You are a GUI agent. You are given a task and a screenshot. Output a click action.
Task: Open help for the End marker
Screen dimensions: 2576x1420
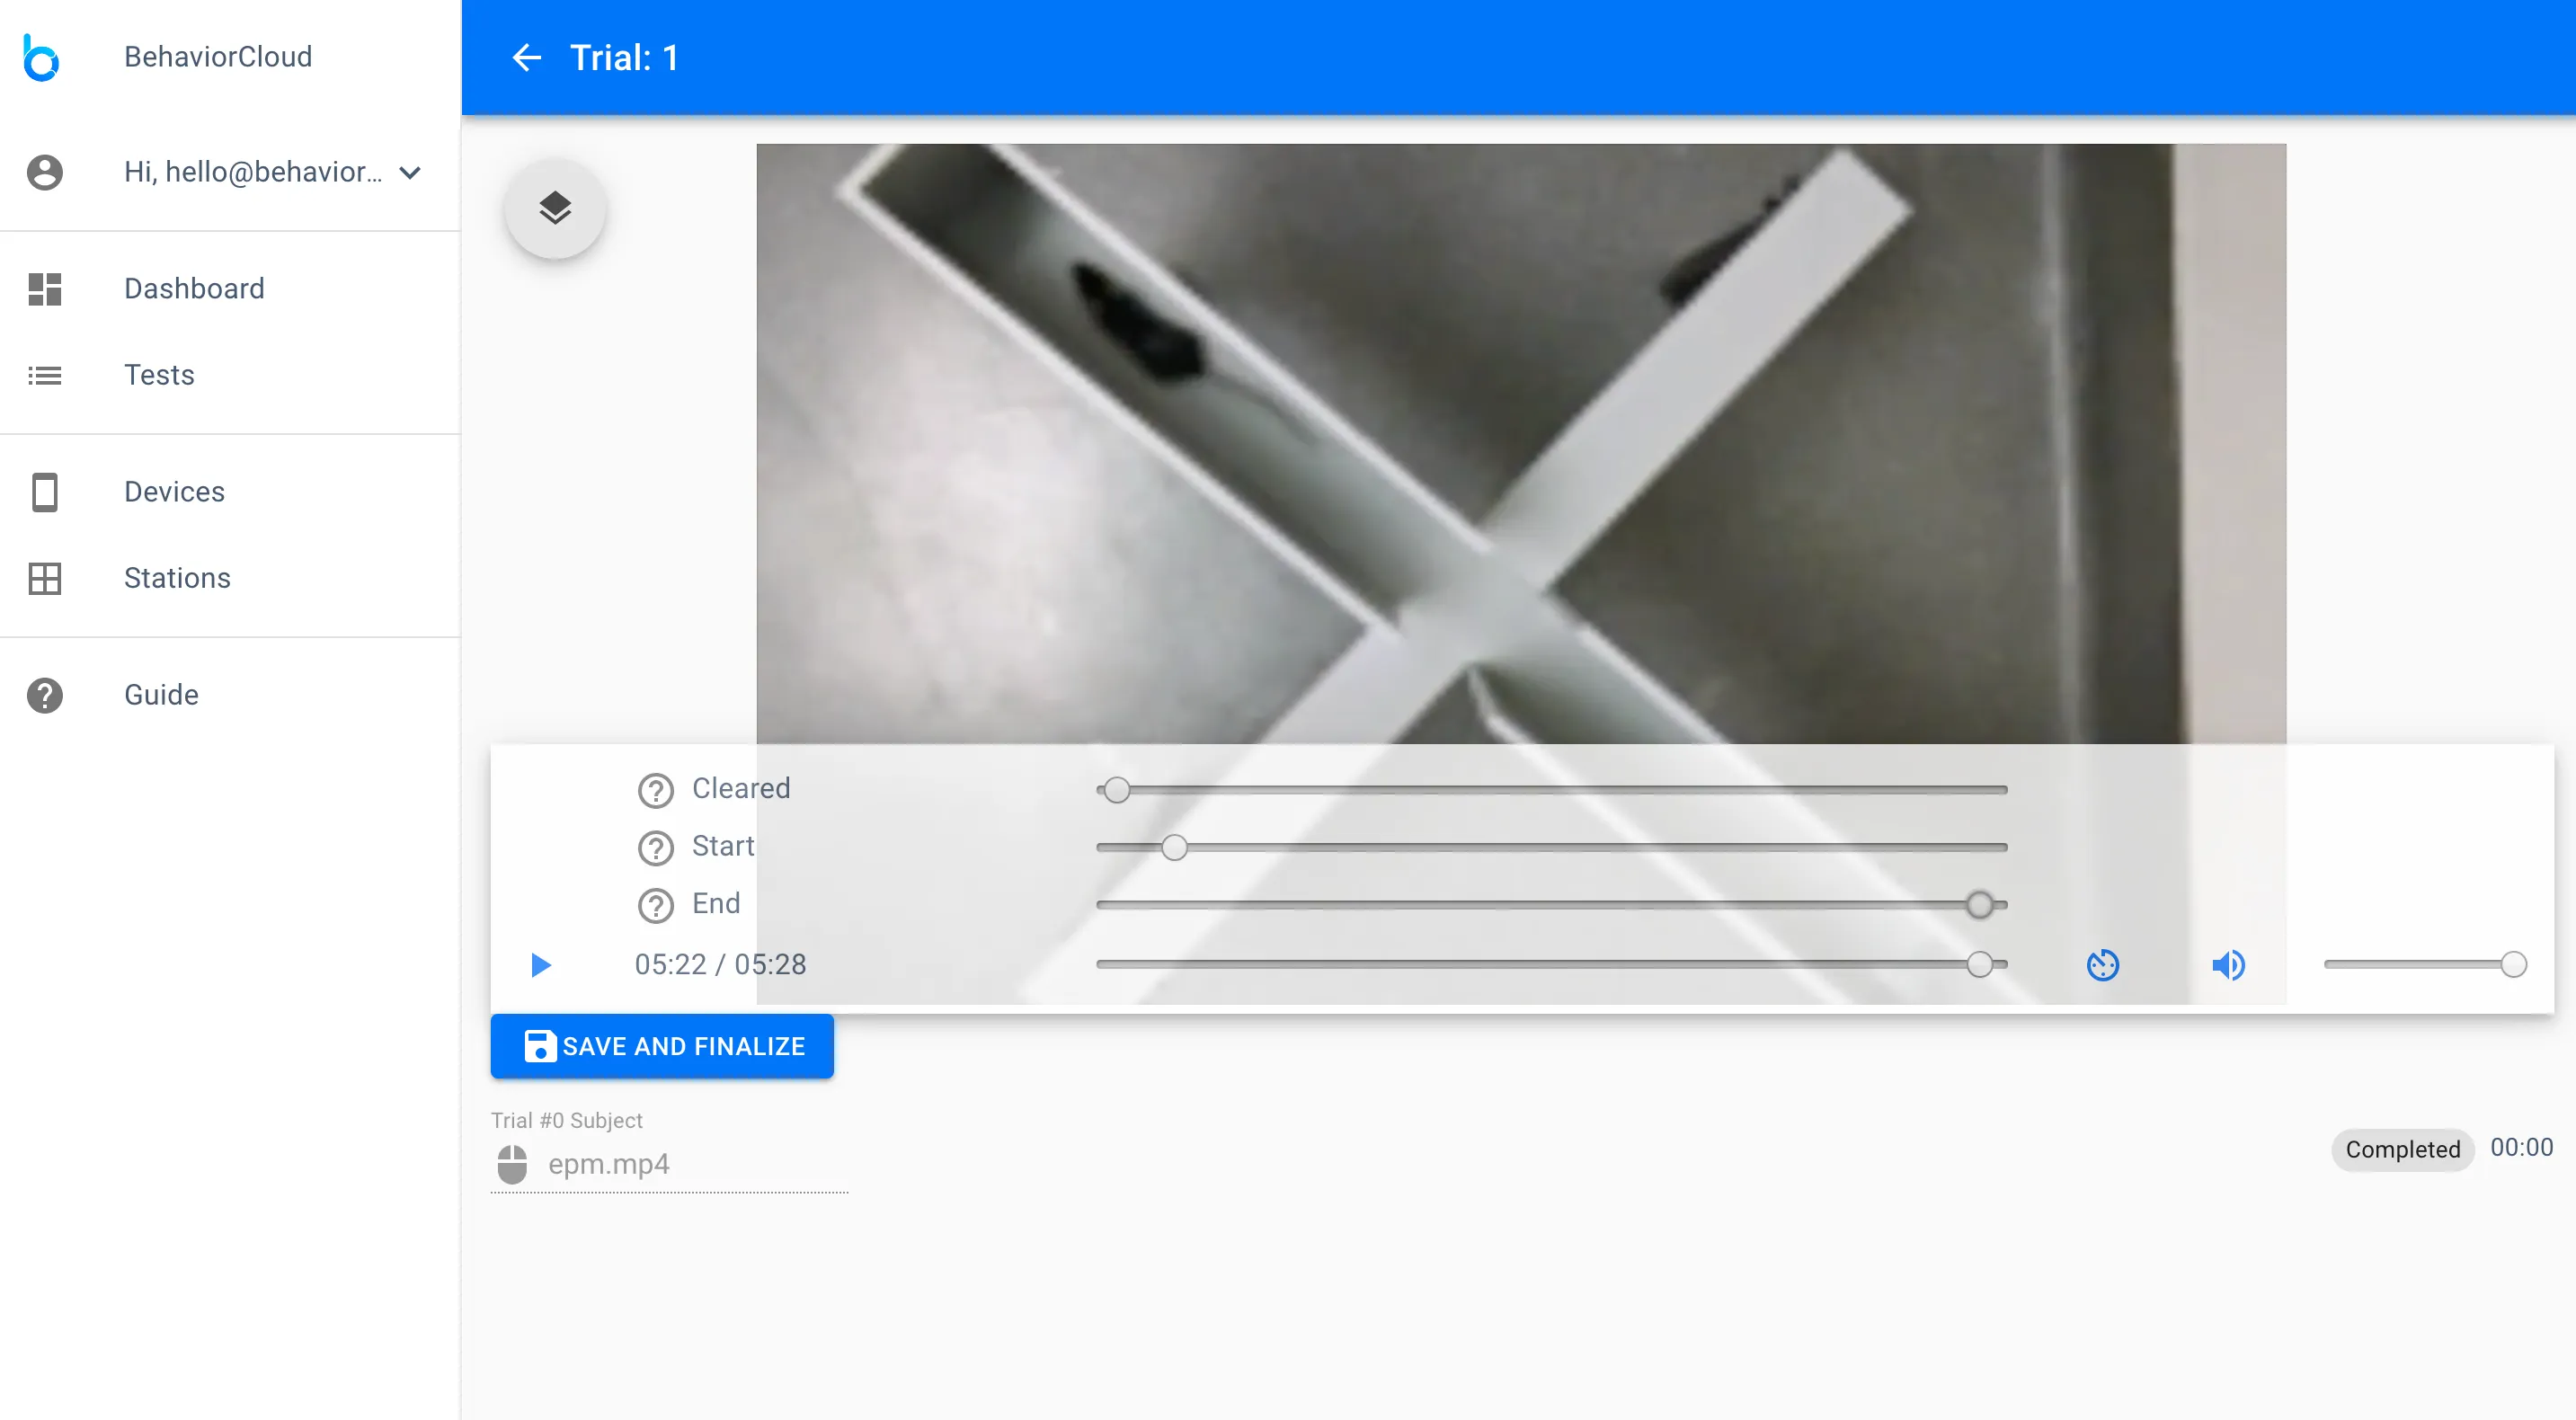pos(655,905)
